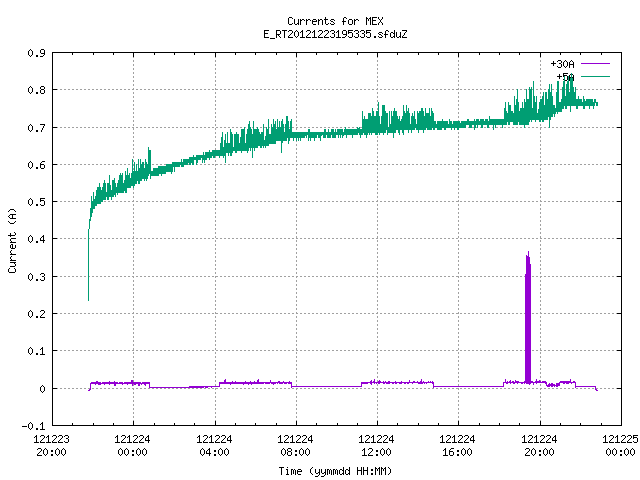640x480 pixels.
Task: Click the 'Time (yymmdd HH:MM)' x-axis label
Action: point(335,471)
